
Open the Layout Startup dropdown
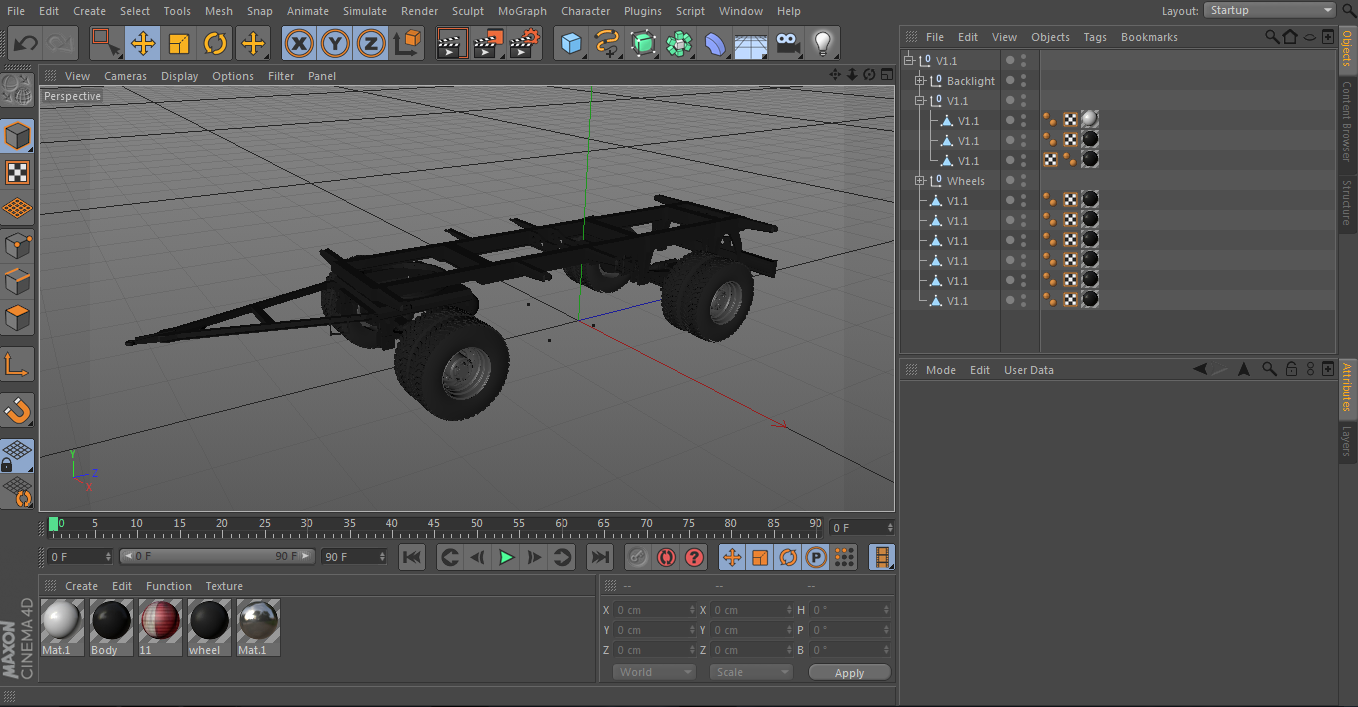tap(1270, 10)
